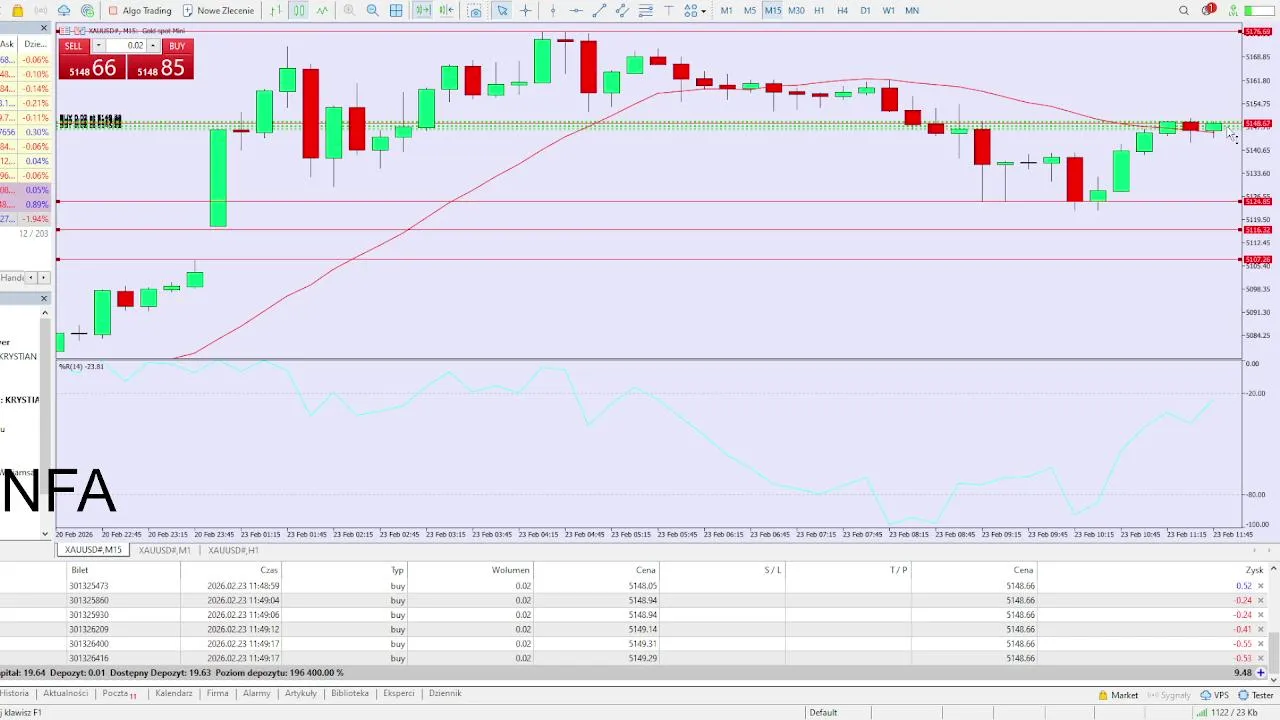1280x720 pixels.
Task: Switch to line chart display
Action: coord(322,11)
